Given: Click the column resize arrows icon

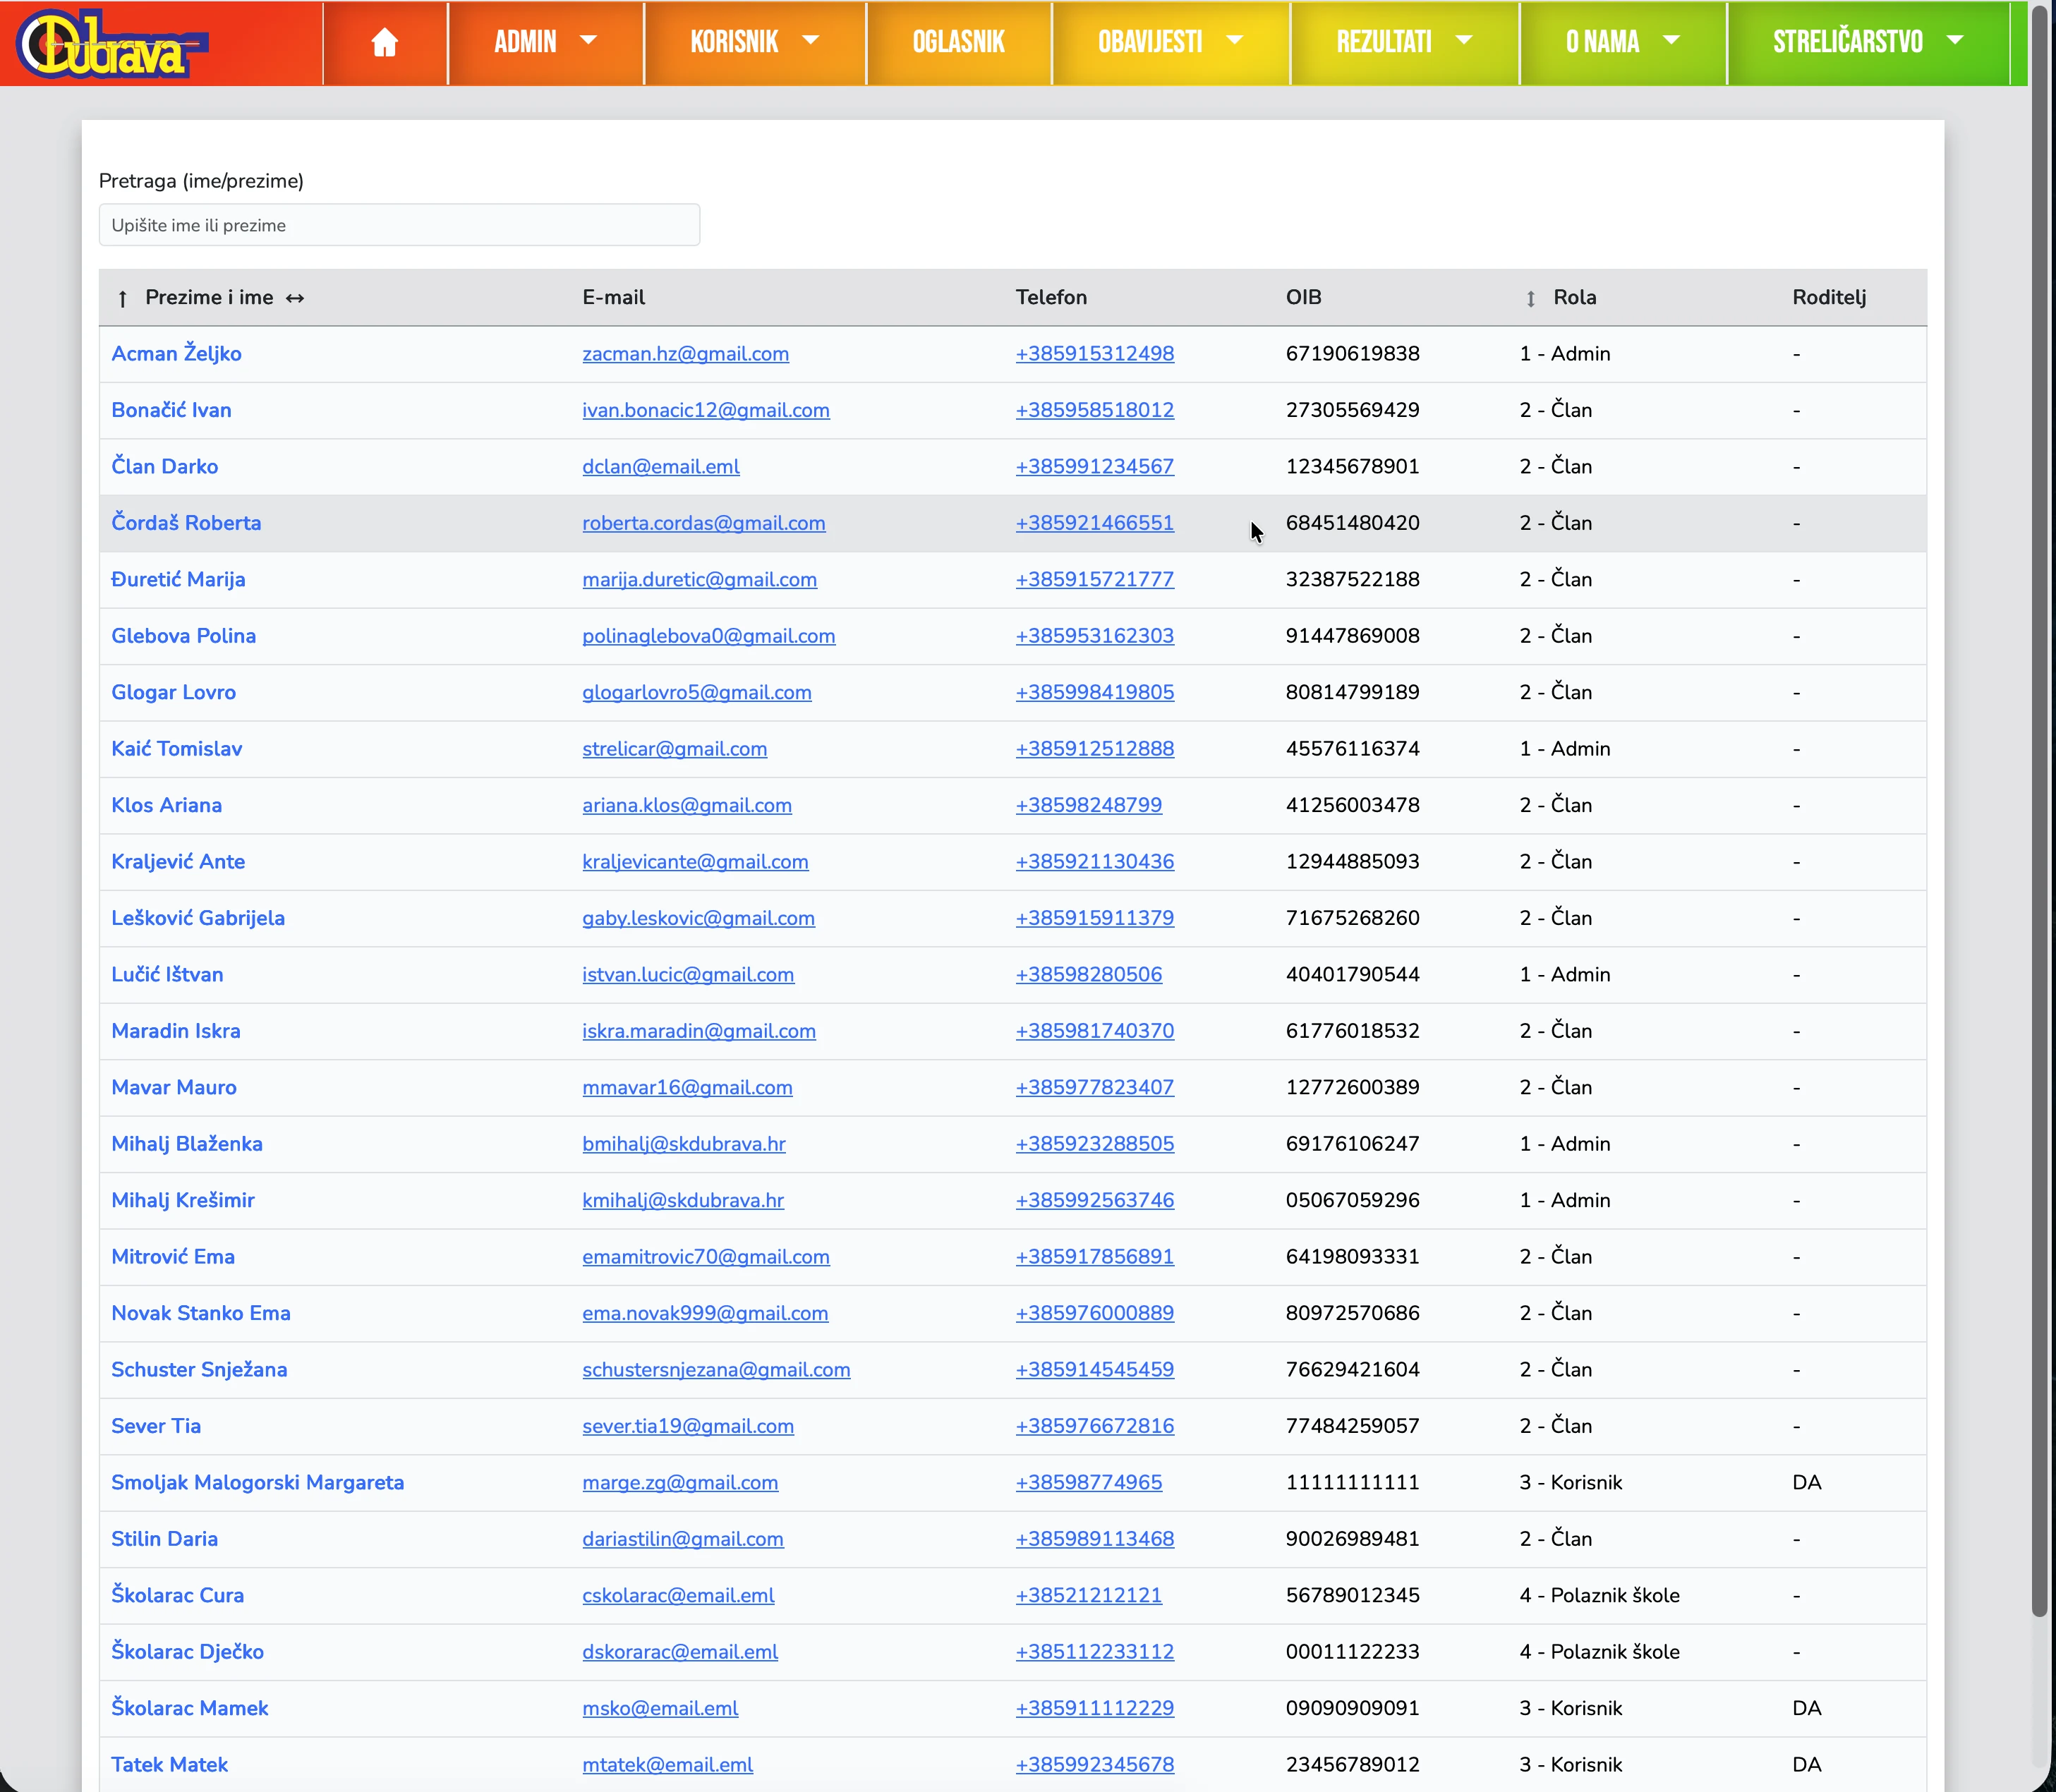Looking at the screenshot, I should (x=295, y=298).
